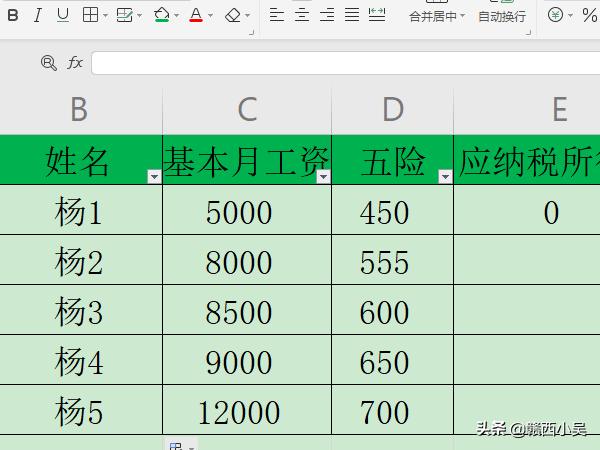Screen dimensions: 600x450
Task: Select cell 杨1
Action: pyautogui.click(x=81, y=210)
